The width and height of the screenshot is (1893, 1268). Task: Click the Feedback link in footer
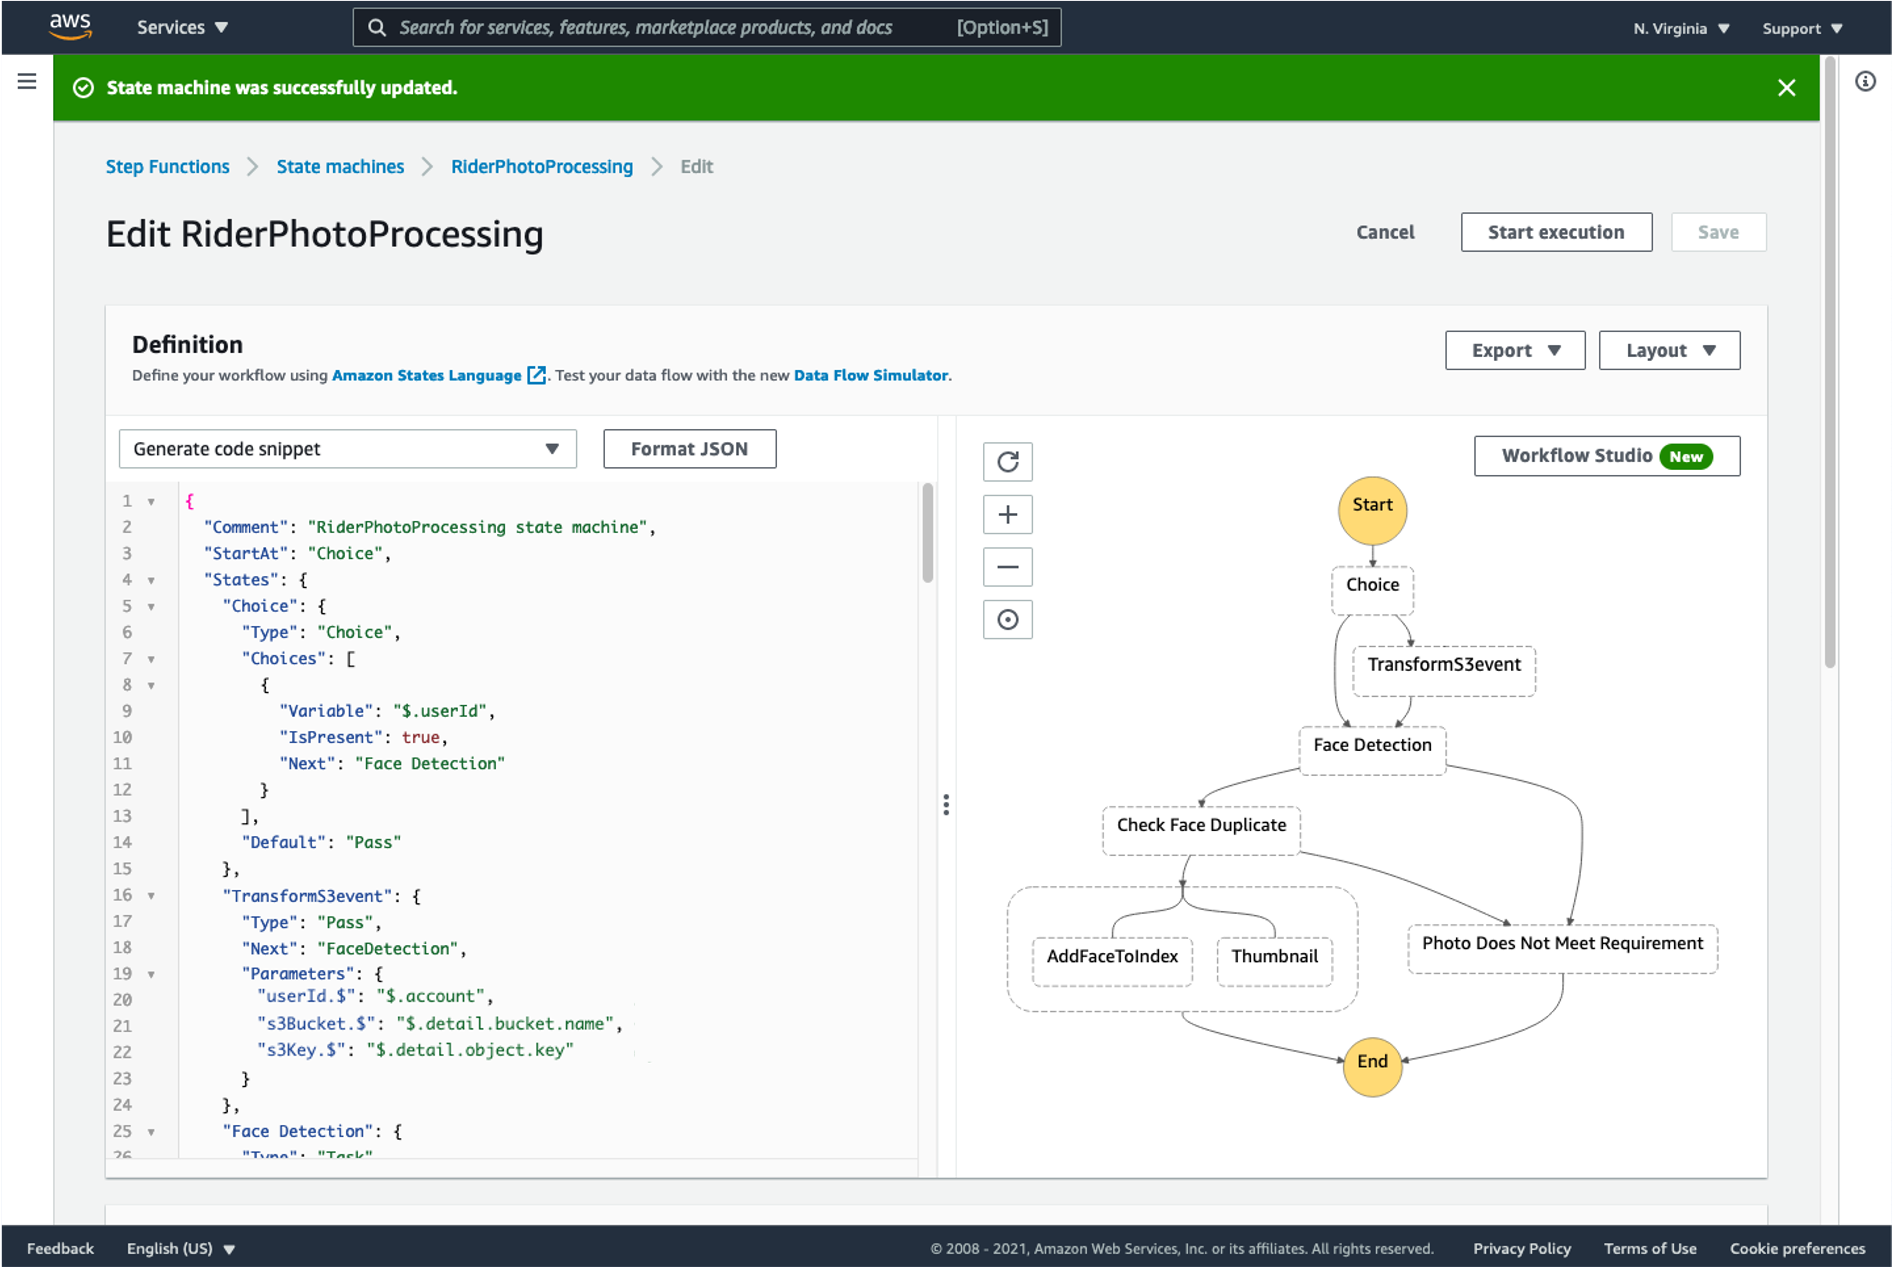point(60,1249)
